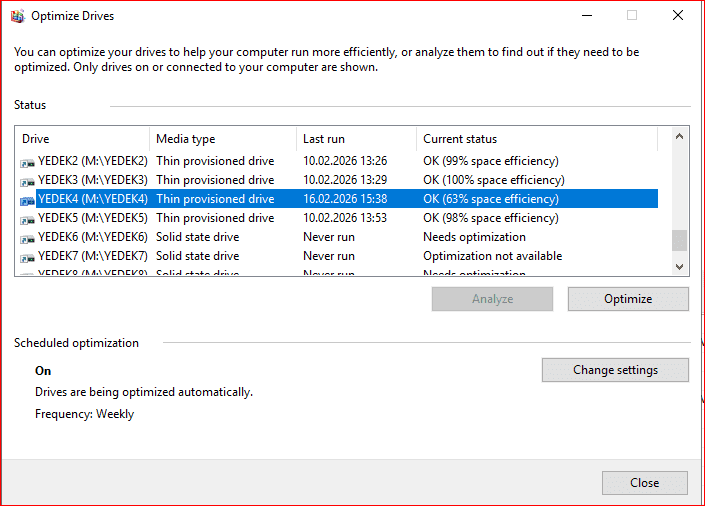Click the YEDEK6 drive icon
This screenshot has height=506, width=705.
click(26, 237)
